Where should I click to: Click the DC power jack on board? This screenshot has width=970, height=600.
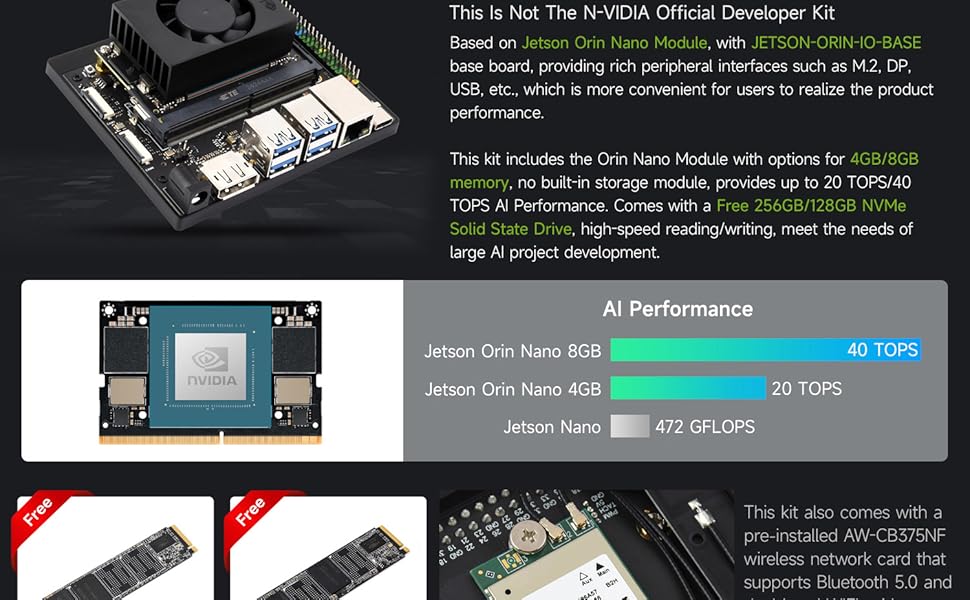(192, 193)
